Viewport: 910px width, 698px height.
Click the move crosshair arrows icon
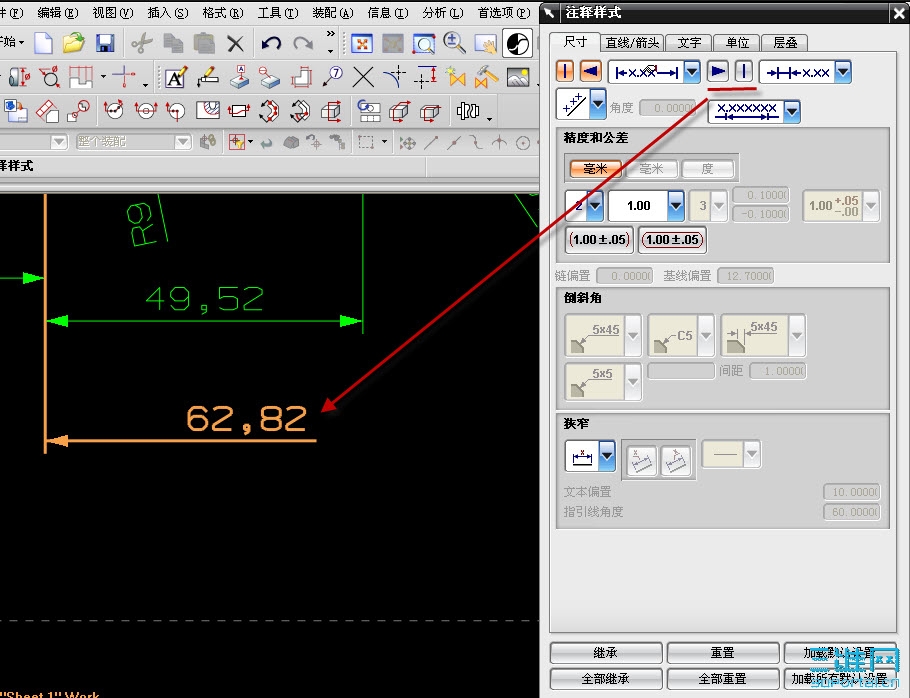(408, 143)
